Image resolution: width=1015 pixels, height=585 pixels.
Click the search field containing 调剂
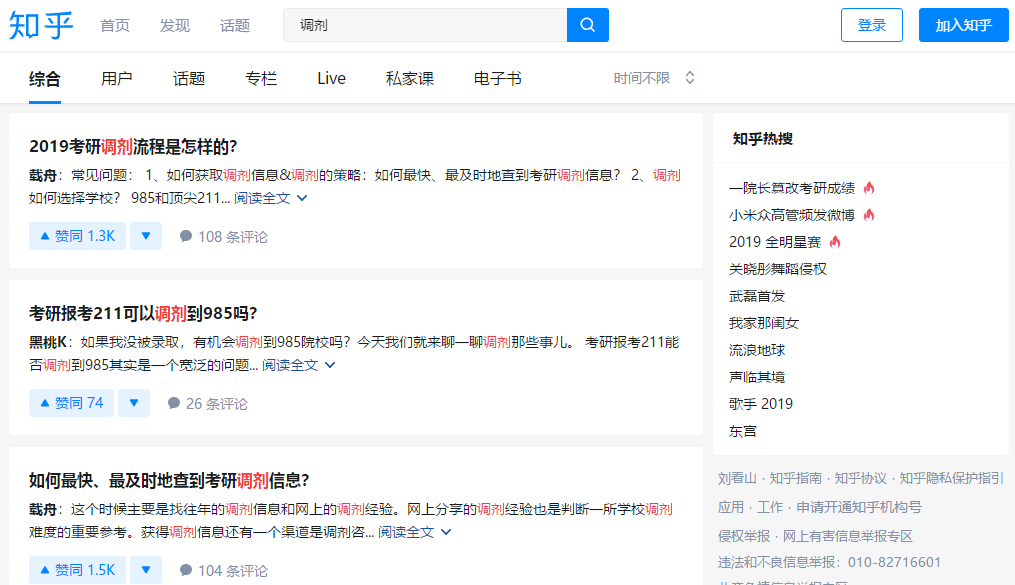(425, 25)
